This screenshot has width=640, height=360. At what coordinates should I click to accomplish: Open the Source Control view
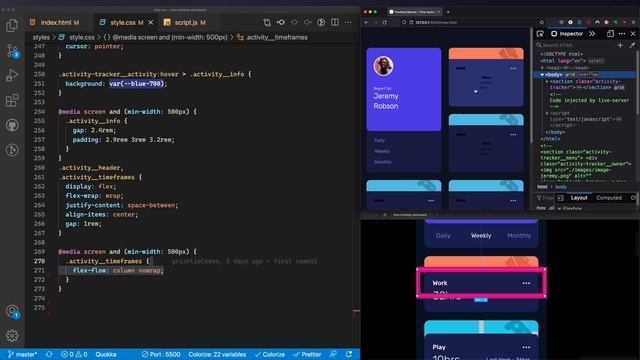[x=12, y=51]
